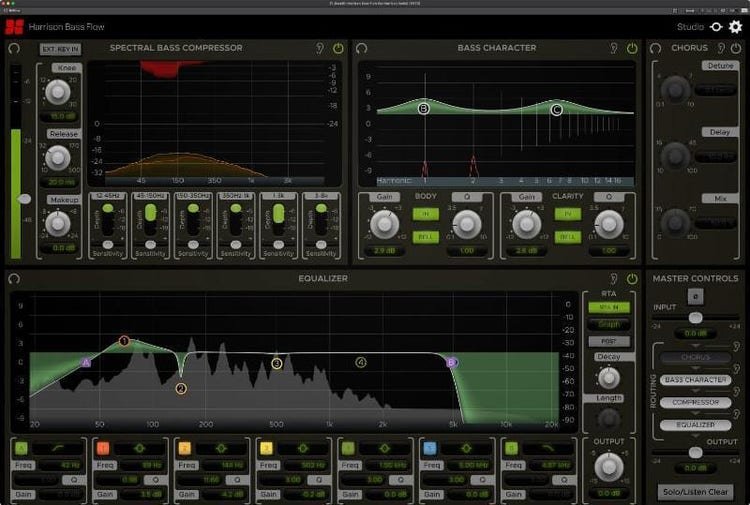
Task: Click the high-pass filter shape icon of band A
Action: tap(58, 448)
